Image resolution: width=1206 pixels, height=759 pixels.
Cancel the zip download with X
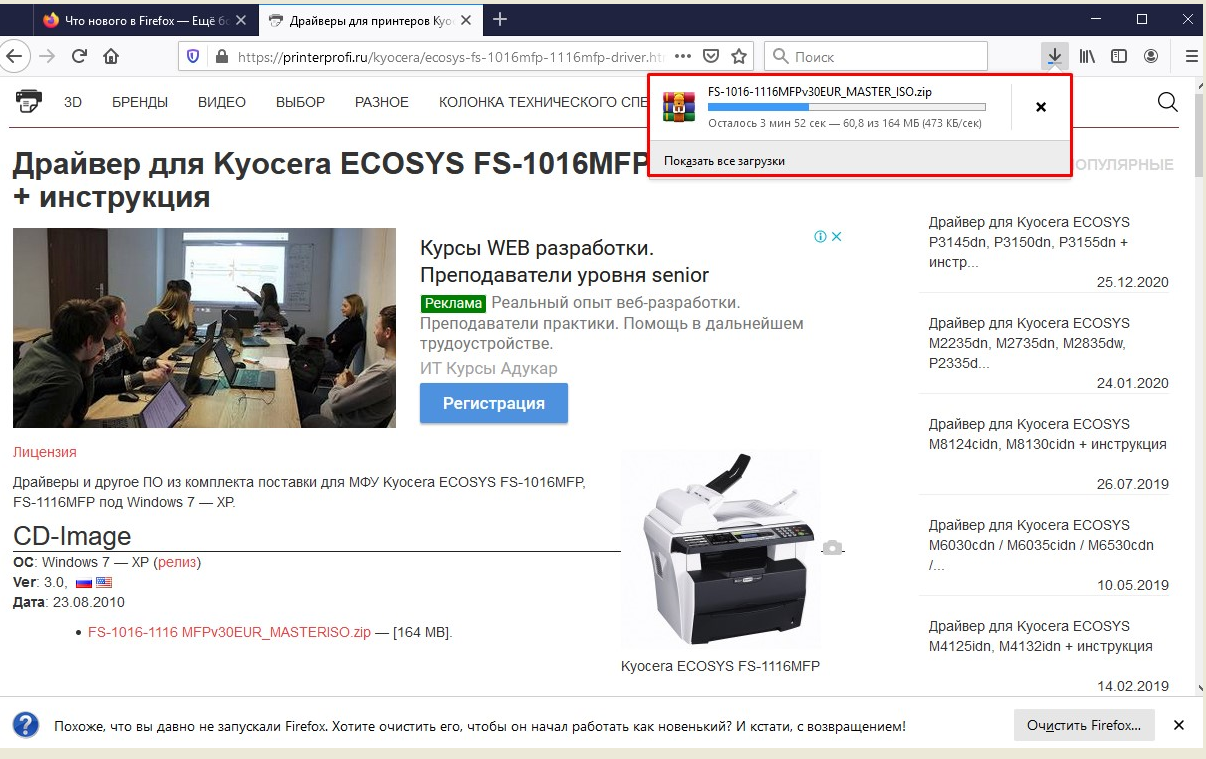1041,107
